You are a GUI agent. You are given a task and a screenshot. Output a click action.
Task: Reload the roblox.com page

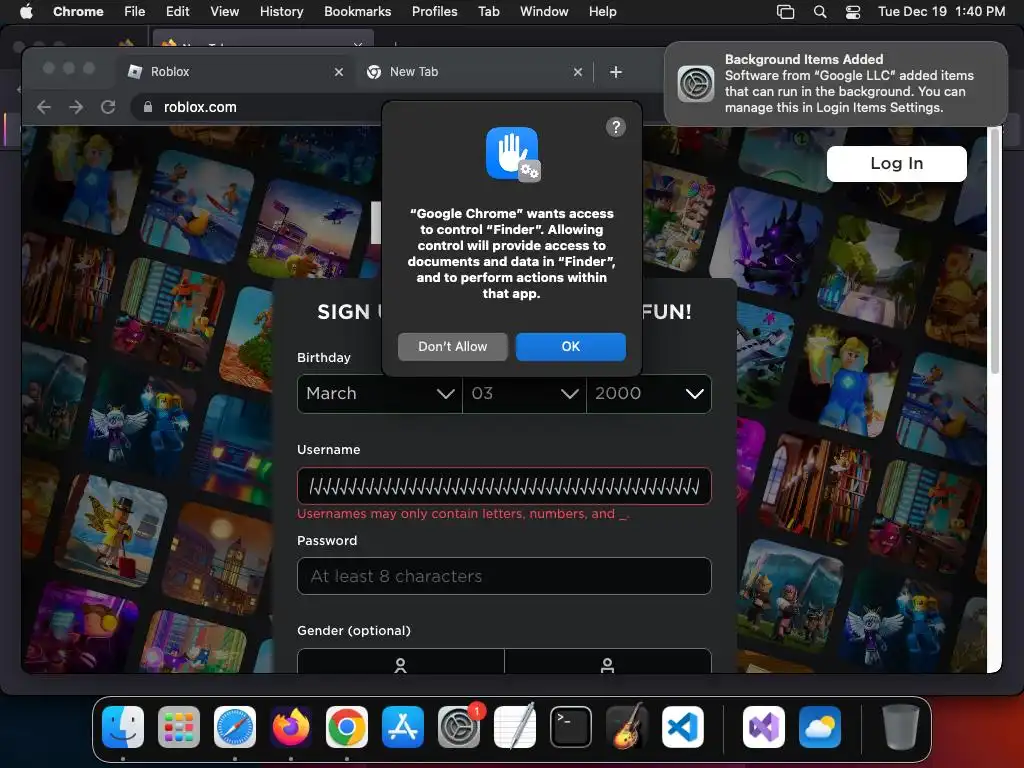tap(108, 107)
